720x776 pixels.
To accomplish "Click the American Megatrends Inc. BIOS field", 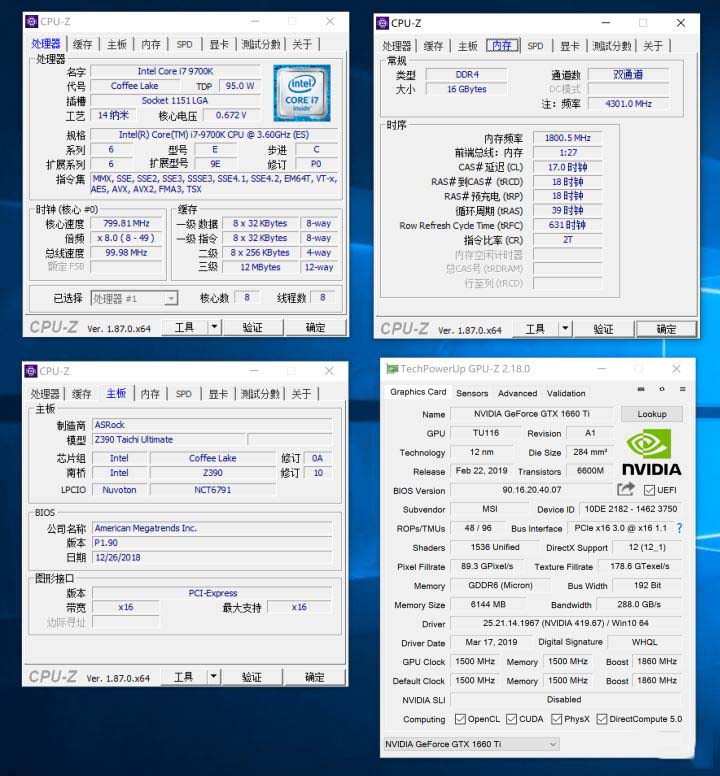I will click(x=212, y=528).
